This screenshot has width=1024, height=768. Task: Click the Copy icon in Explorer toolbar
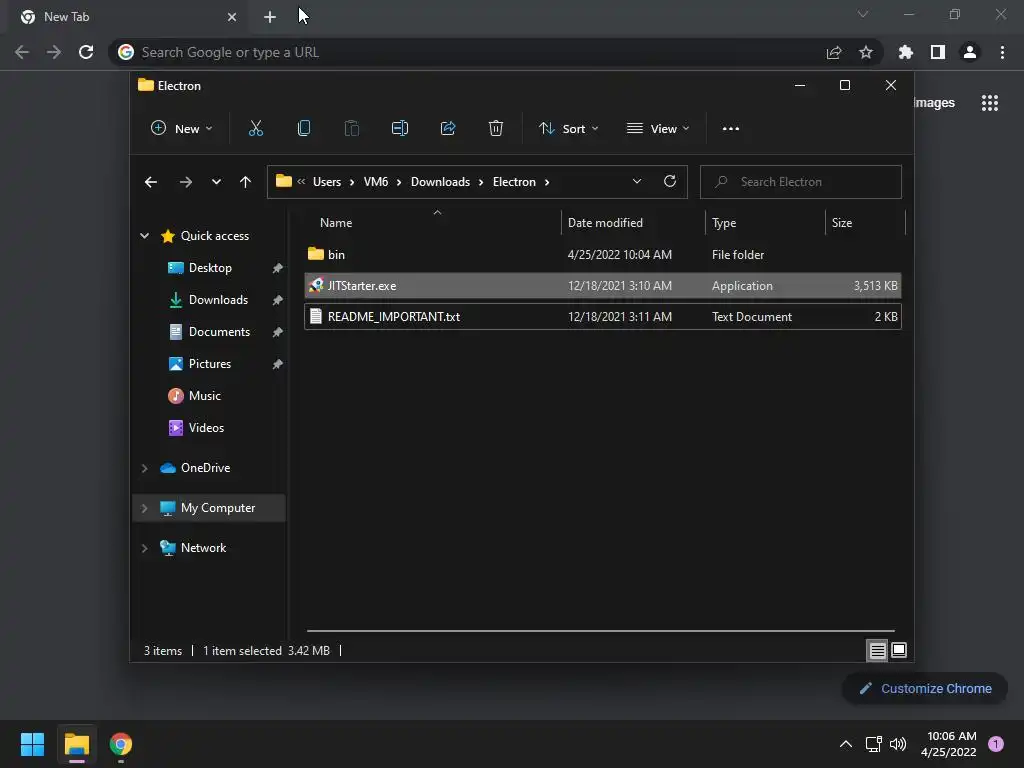coord(304,129)
